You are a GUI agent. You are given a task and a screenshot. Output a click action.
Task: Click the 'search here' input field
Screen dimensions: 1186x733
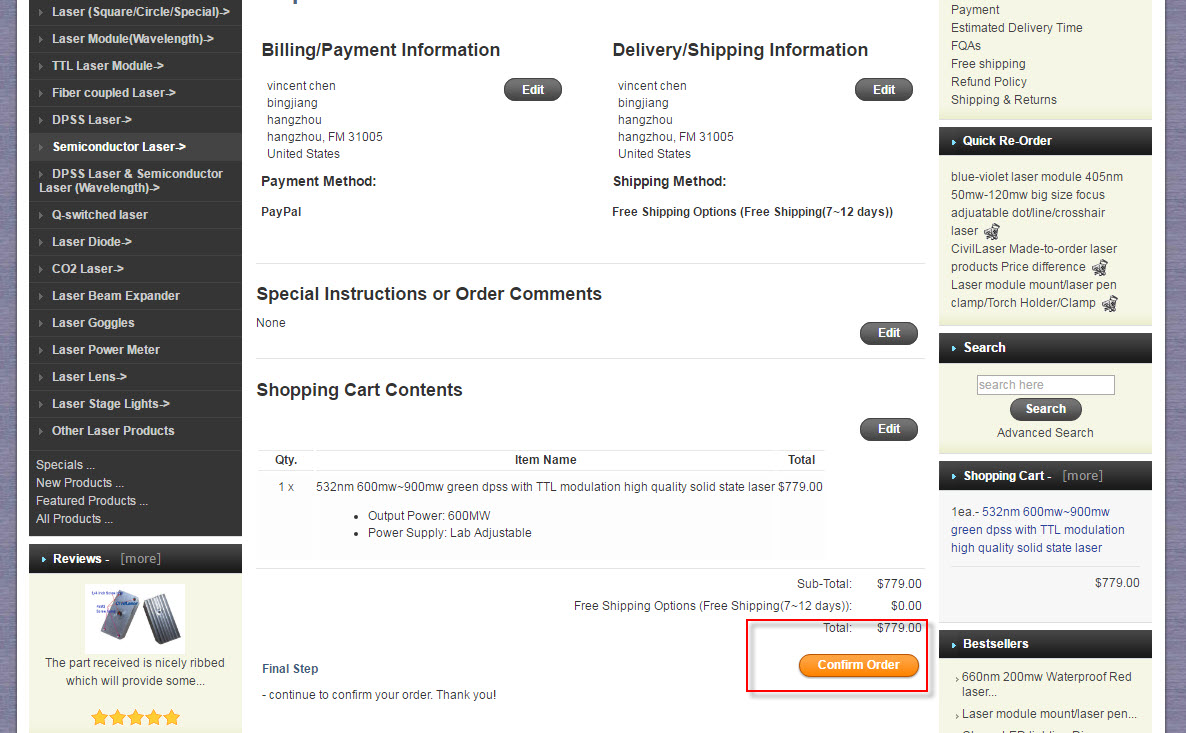(x=1045, y=385)
